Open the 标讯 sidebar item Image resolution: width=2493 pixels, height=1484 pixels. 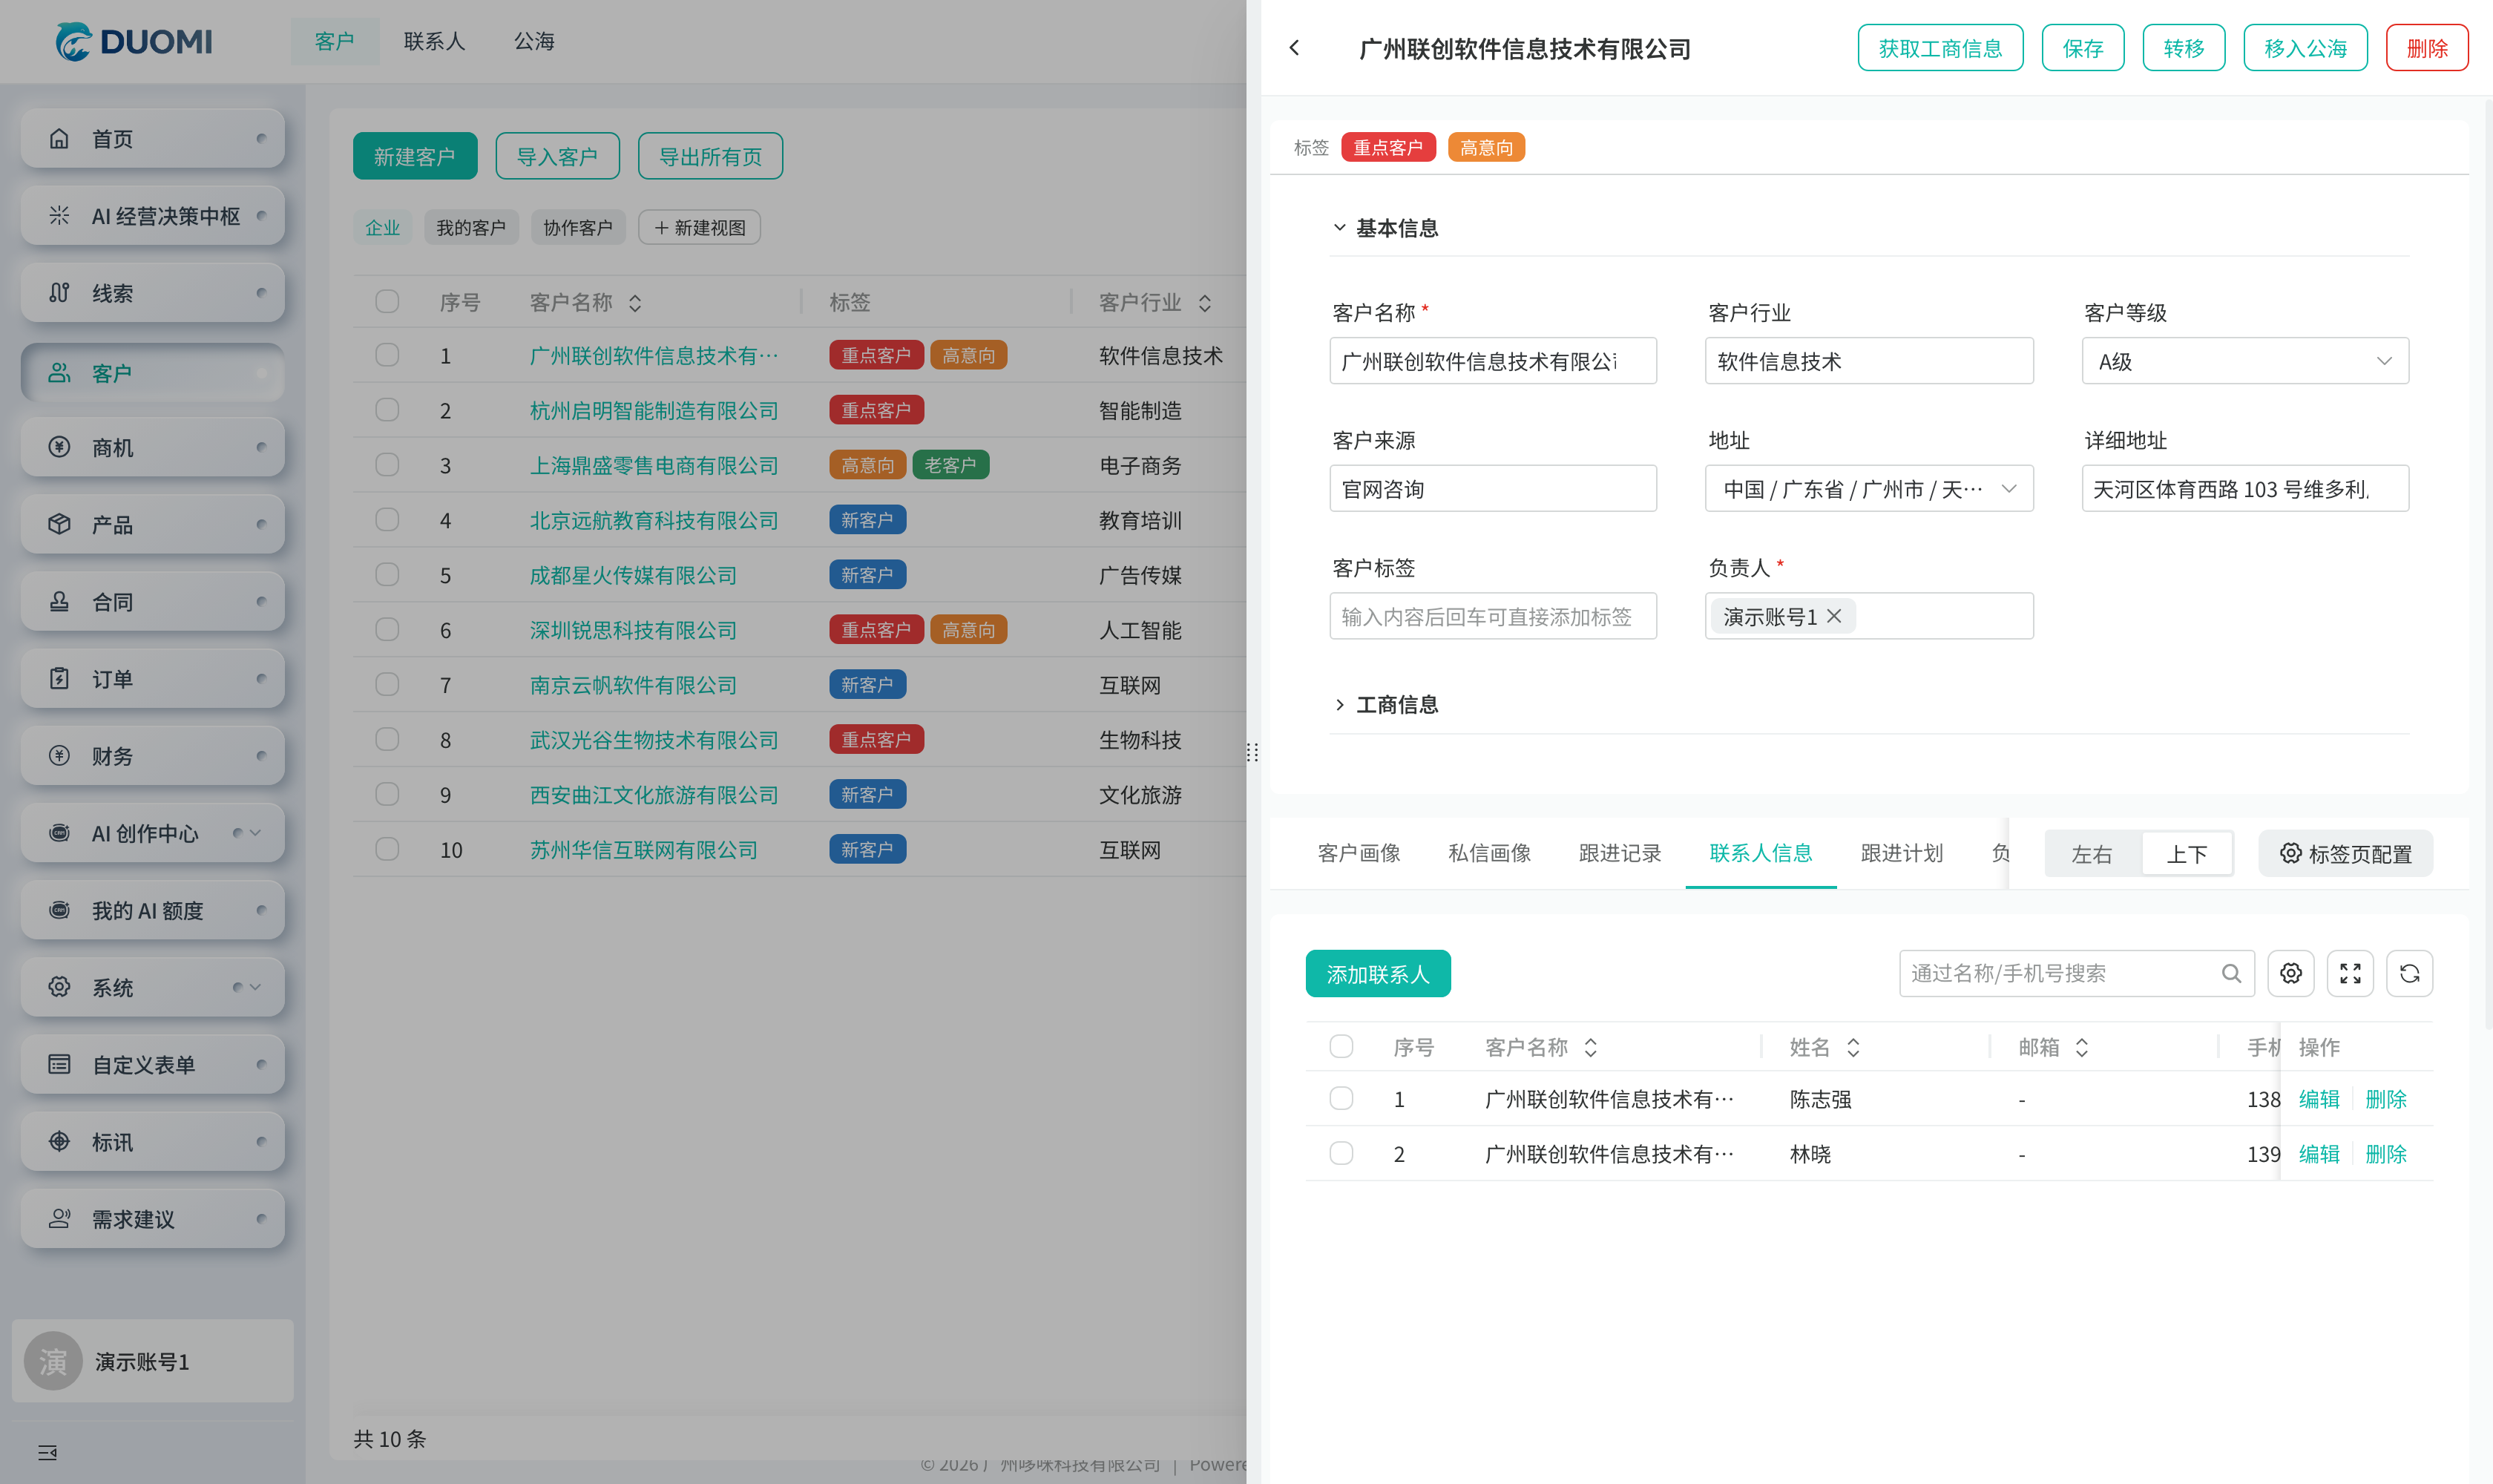(153, 1142)
